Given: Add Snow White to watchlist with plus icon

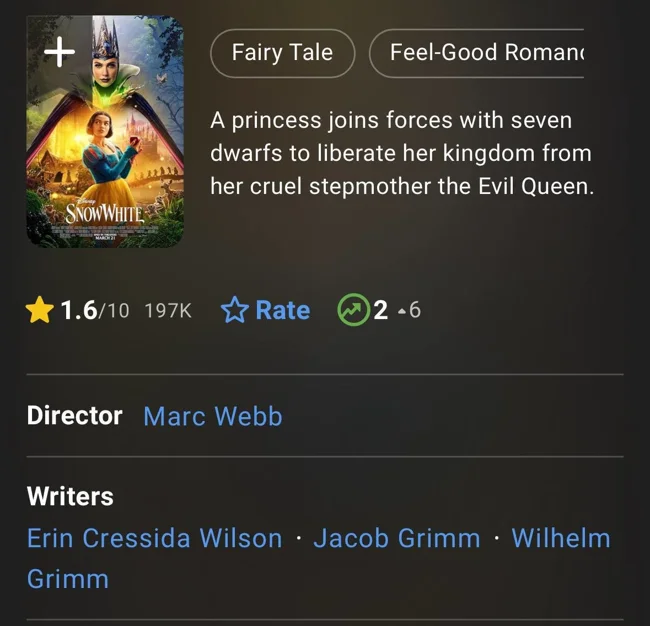Looking at the screenshot, I should click(x=61, y=52).
